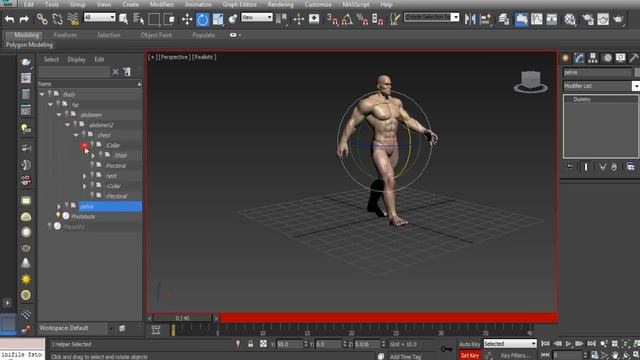The height and width of the screenshot is (360, 640).
Task: Open the Rendered Frame Window icon
Action: [x=603, y=19]
